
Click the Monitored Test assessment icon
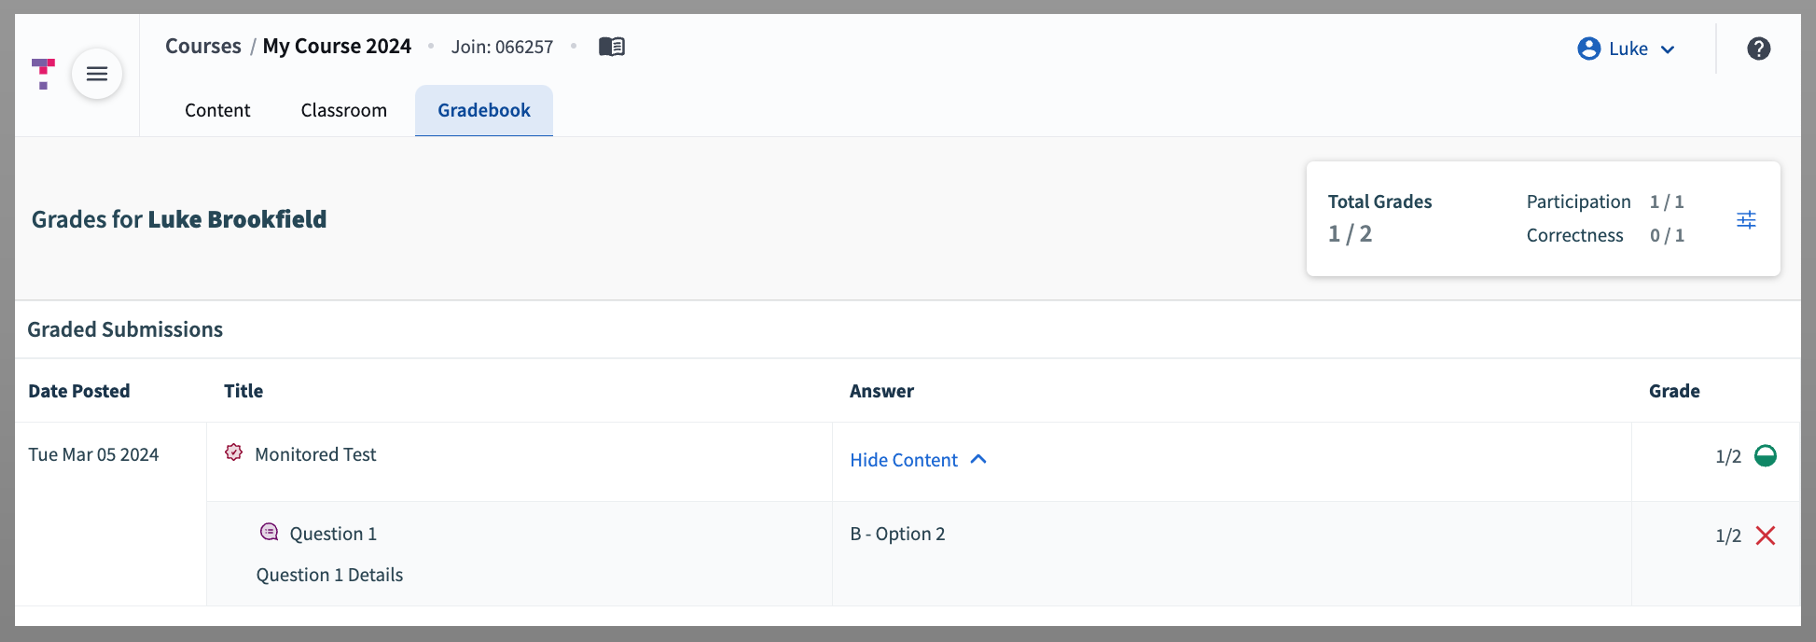(233, 453)
